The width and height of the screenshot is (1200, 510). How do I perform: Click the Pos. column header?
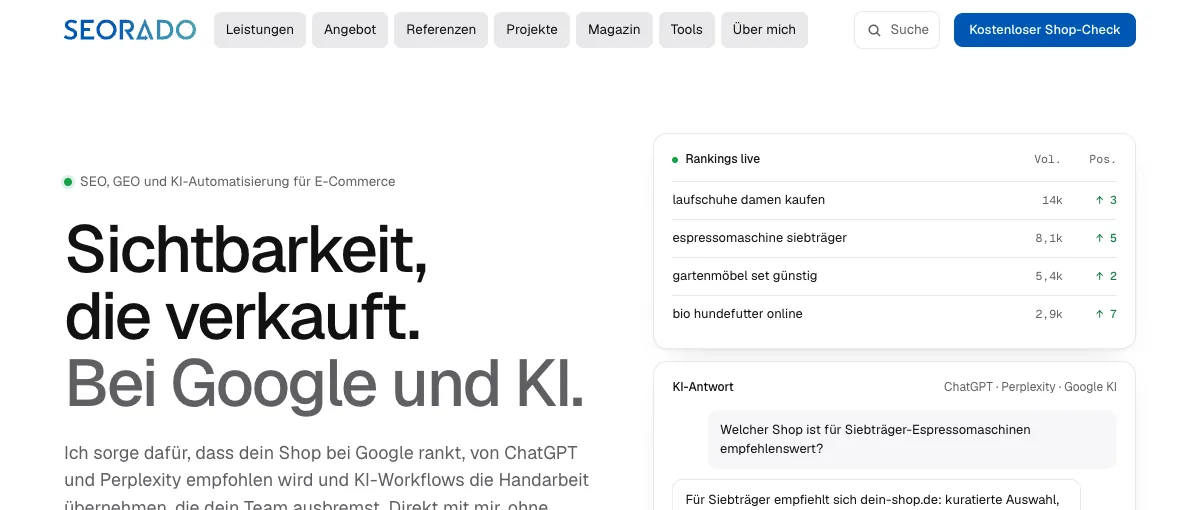click(x=1103, y=160)
